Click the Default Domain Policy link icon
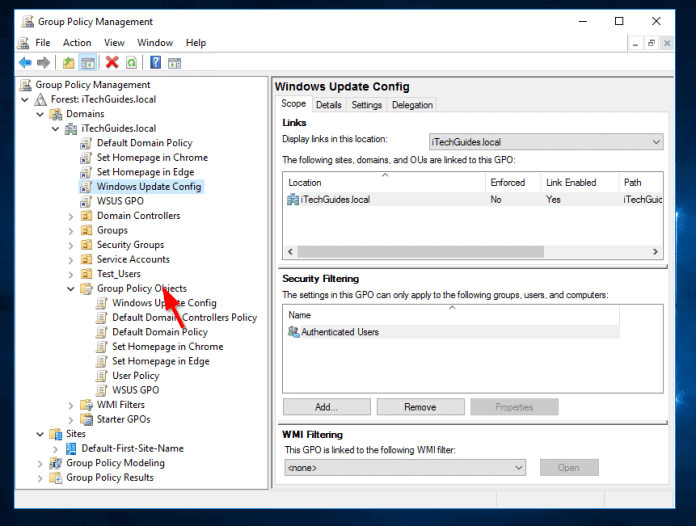 [86, 143]
